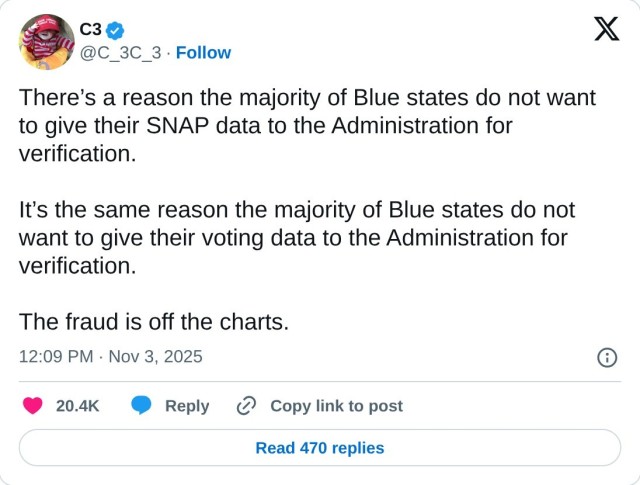Select the 'Copy link to post' text

coord(336,406)
